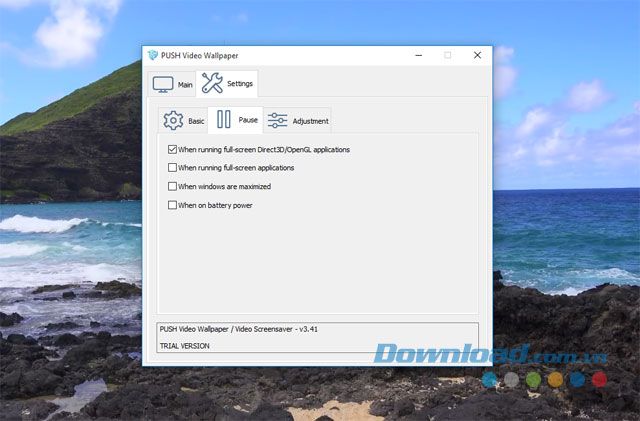The height and width of the screenshot is (421, 640).
Task: Click the pause bars icon
Action: point(223,120)
